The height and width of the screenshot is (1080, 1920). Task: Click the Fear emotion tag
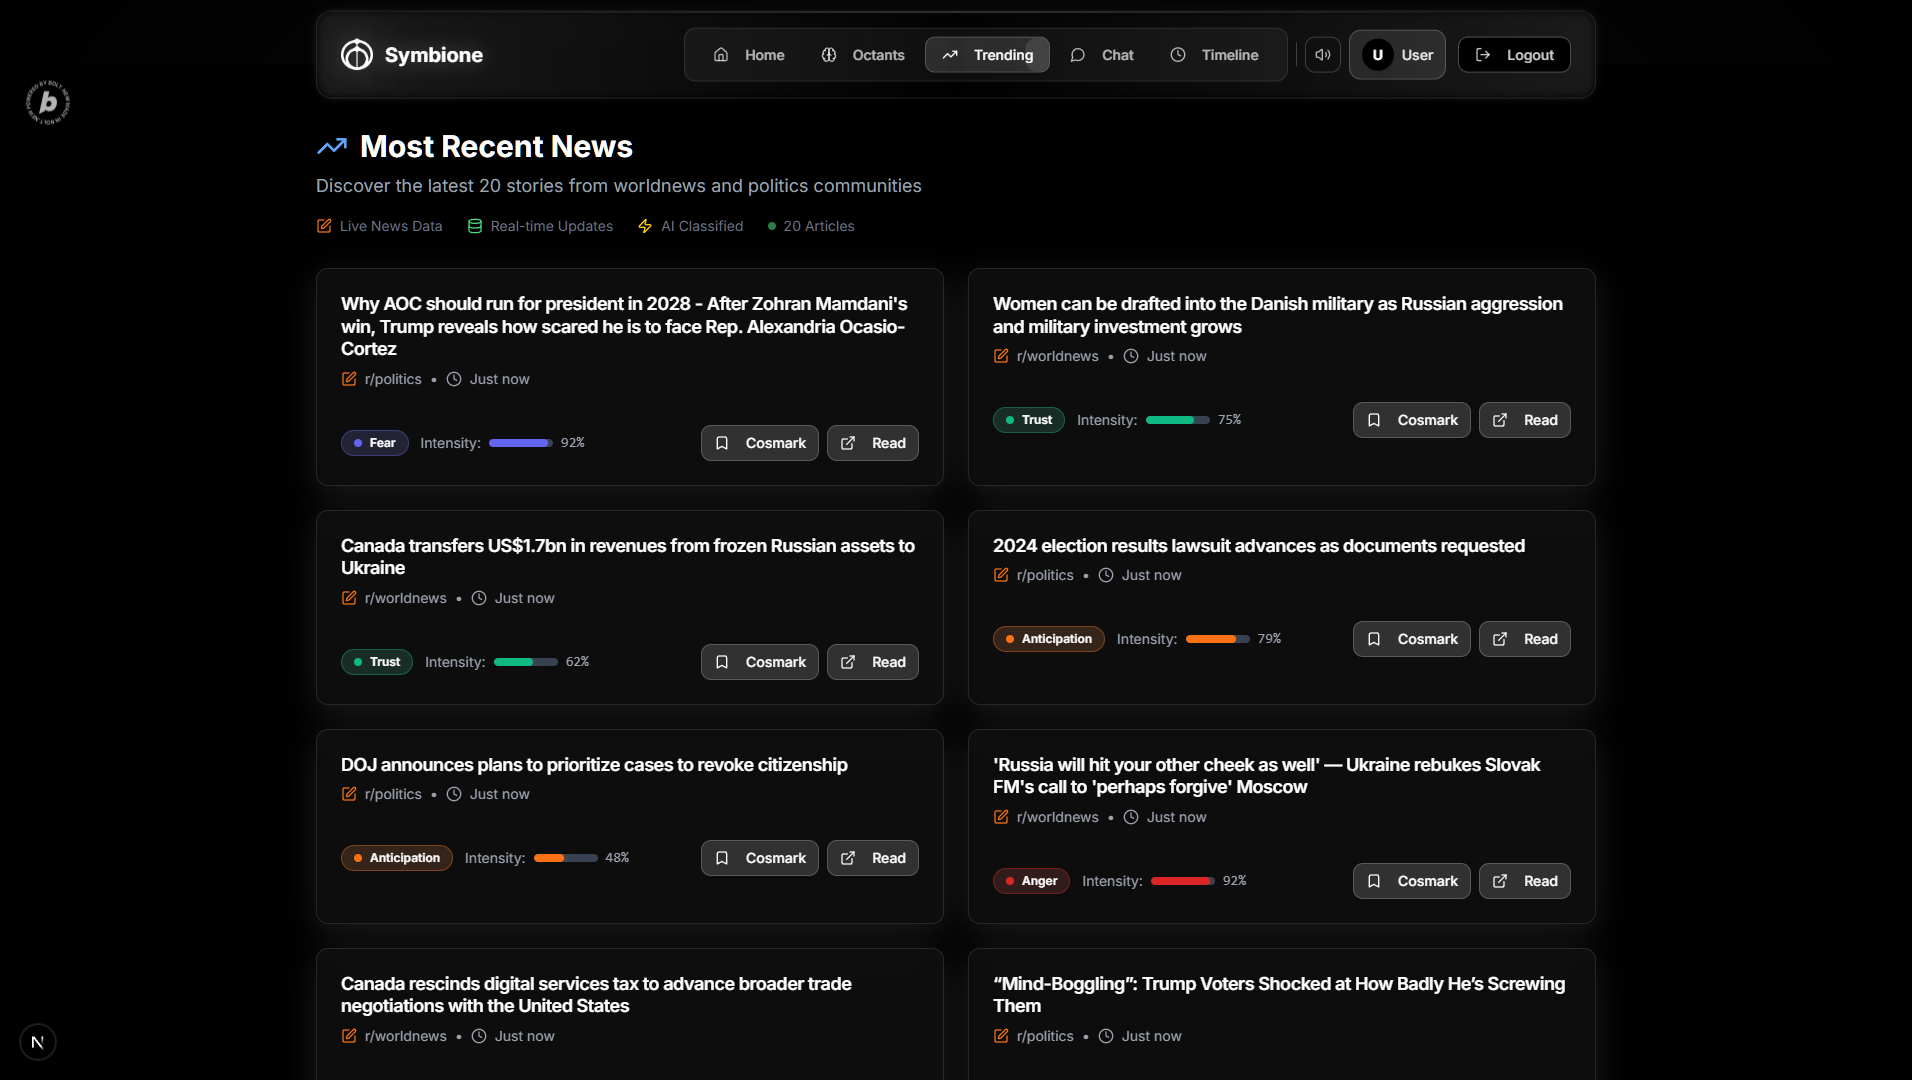point(375,443)
